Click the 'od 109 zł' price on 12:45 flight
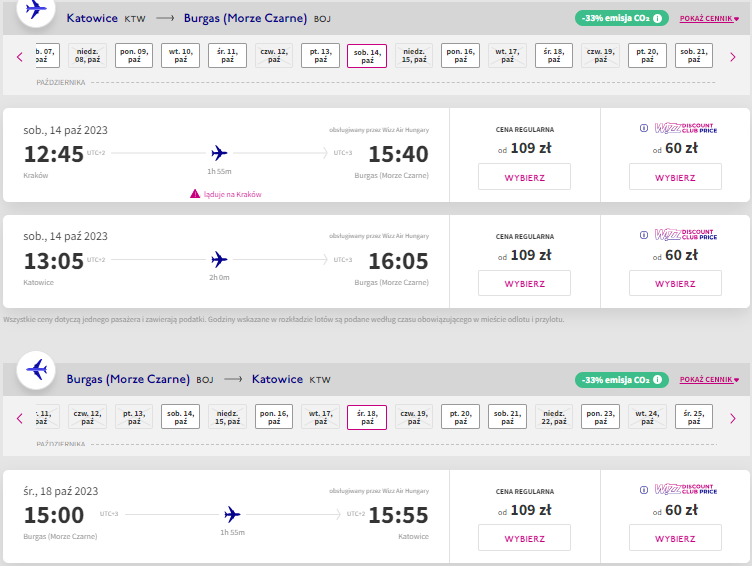This screenshot has height=566, width=752. tap(524, 148)
